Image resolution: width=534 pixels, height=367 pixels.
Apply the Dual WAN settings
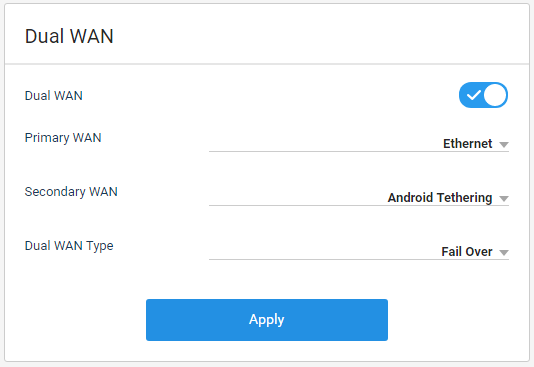pyautogui.click(x=267, y=320)
